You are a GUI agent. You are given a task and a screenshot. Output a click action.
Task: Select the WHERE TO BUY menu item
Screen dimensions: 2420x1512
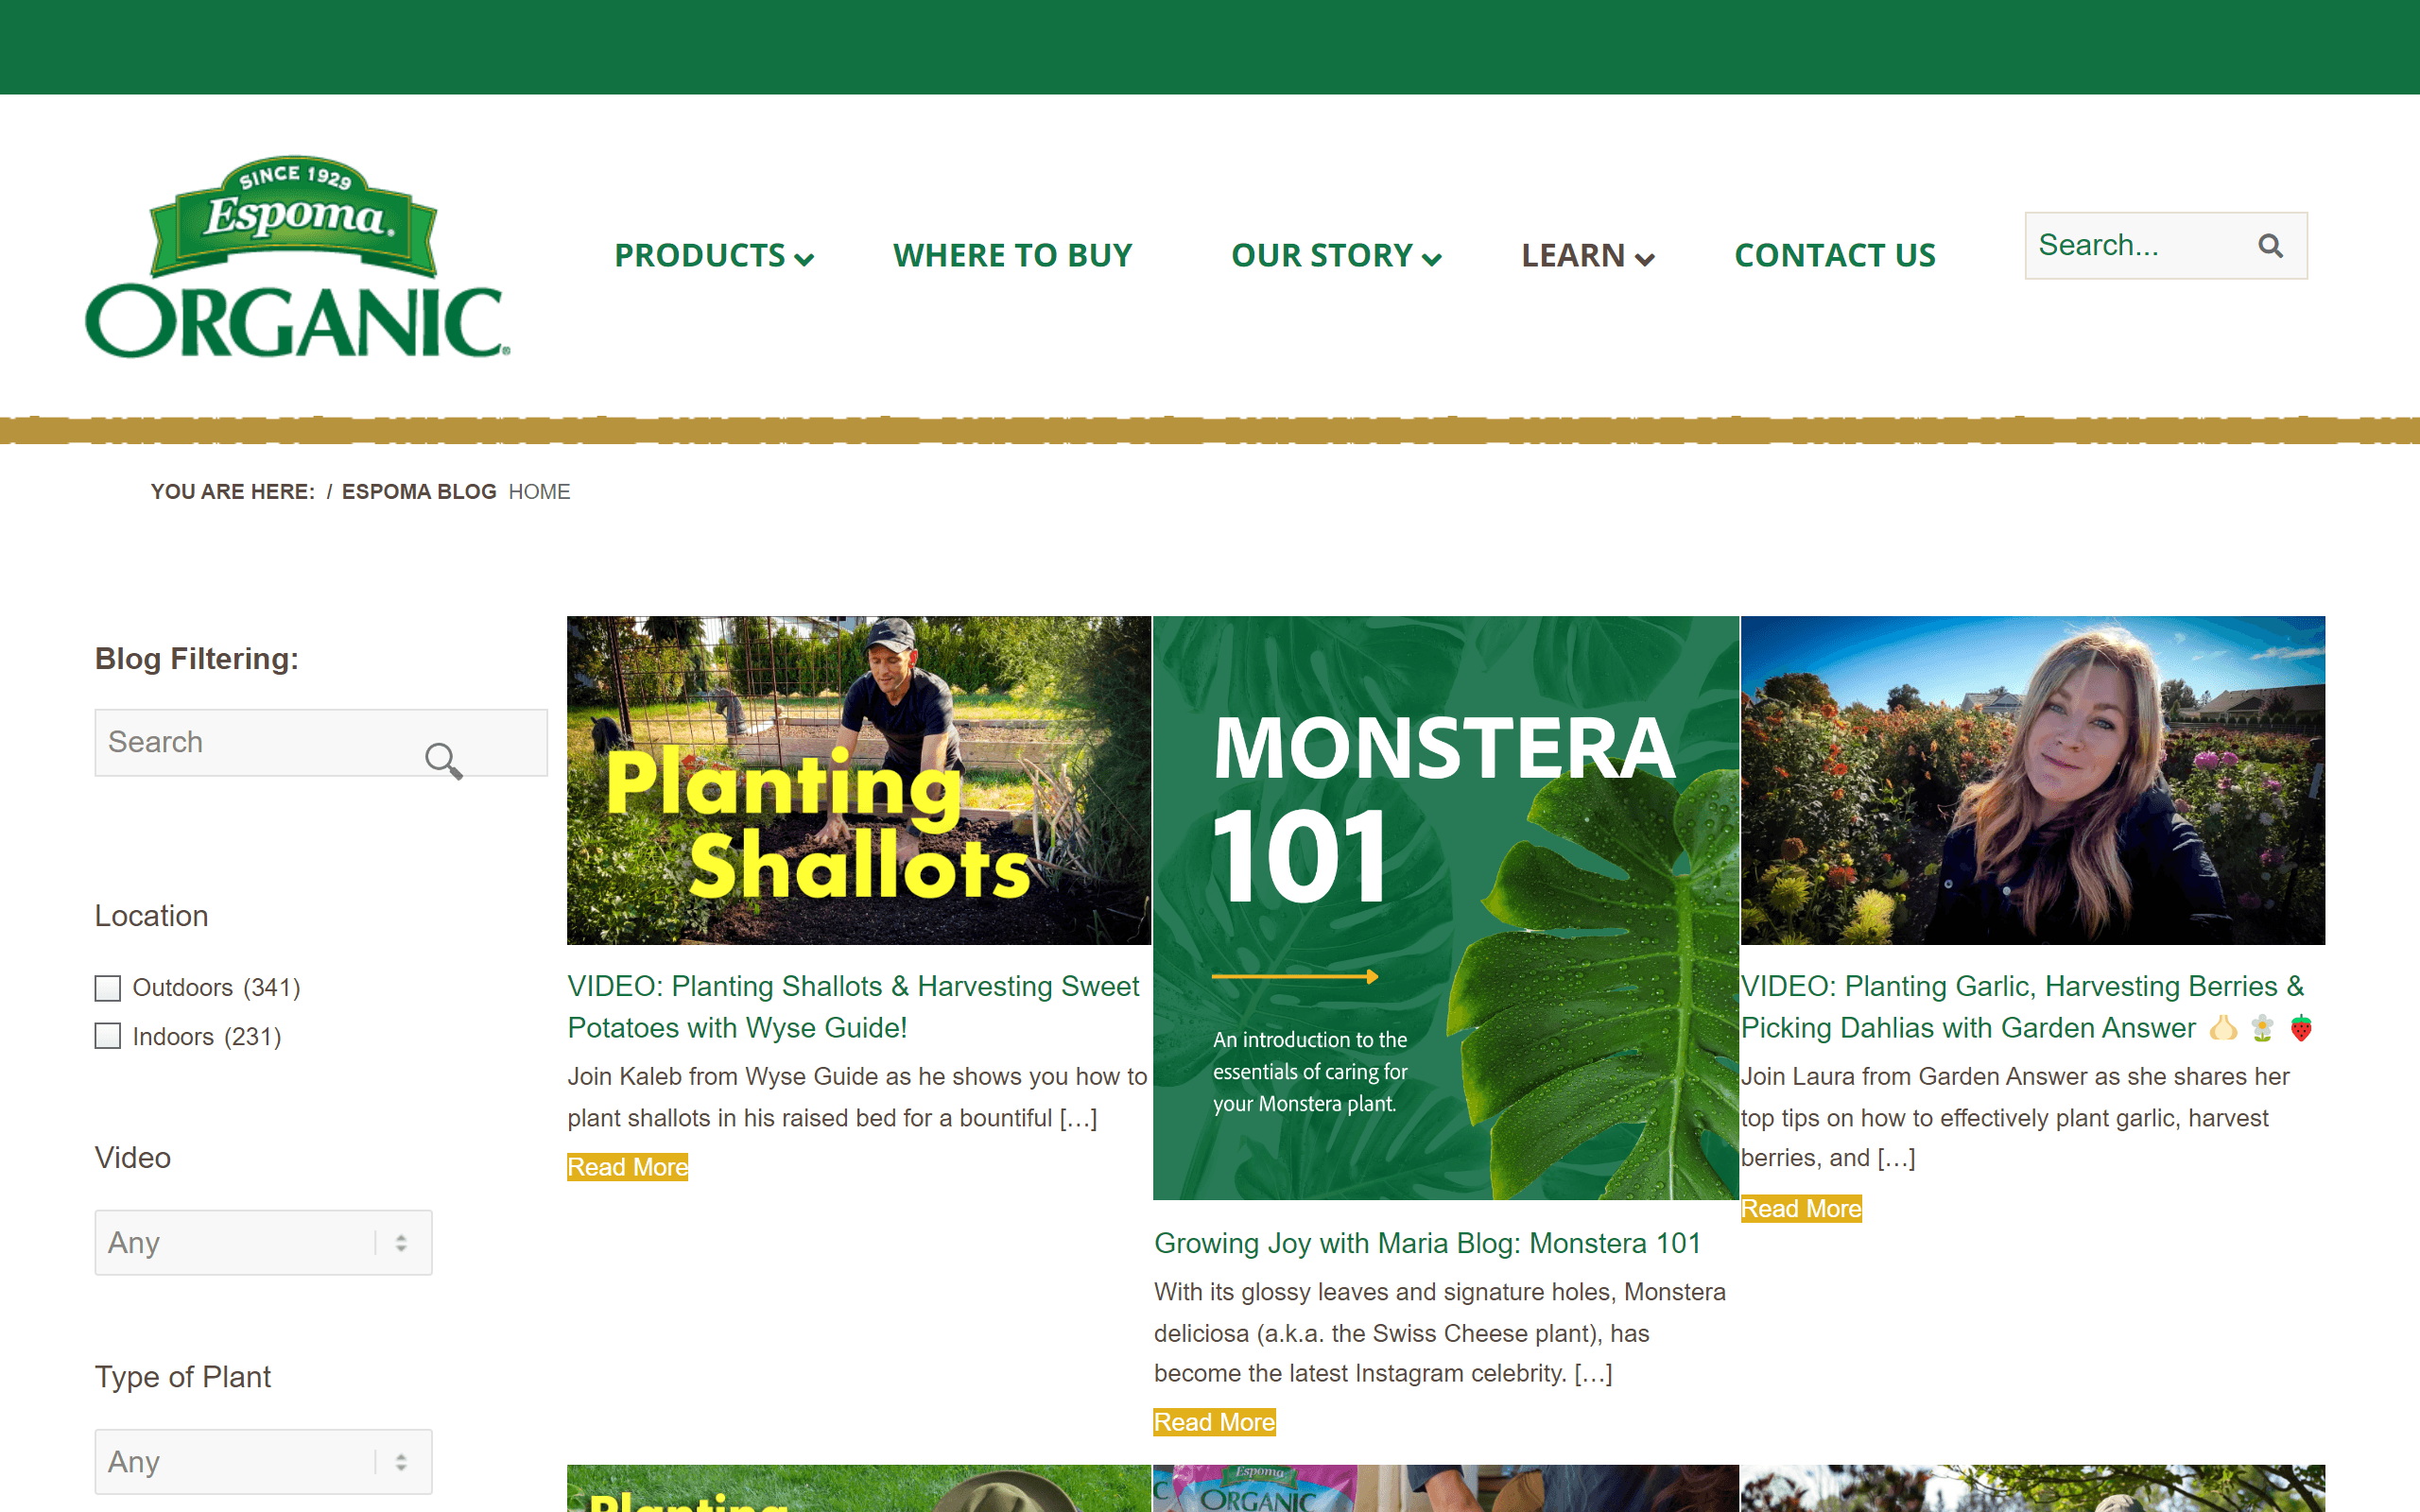tap(1013, 255)
